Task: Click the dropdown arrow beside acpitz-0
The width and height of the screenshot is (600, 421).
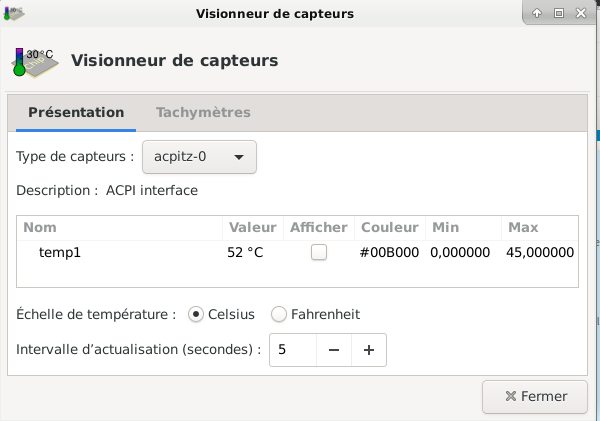Action: 239,157
